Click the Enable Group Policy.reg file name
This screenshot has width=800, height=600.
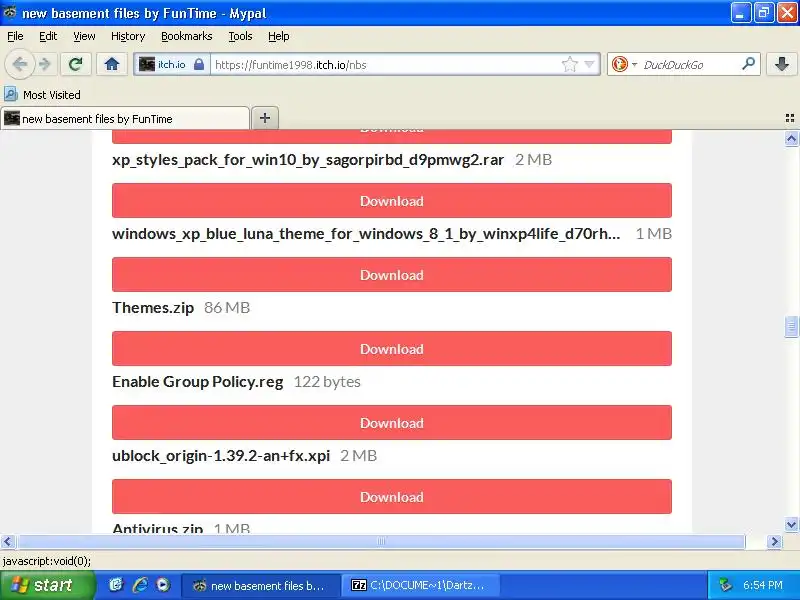197,382
